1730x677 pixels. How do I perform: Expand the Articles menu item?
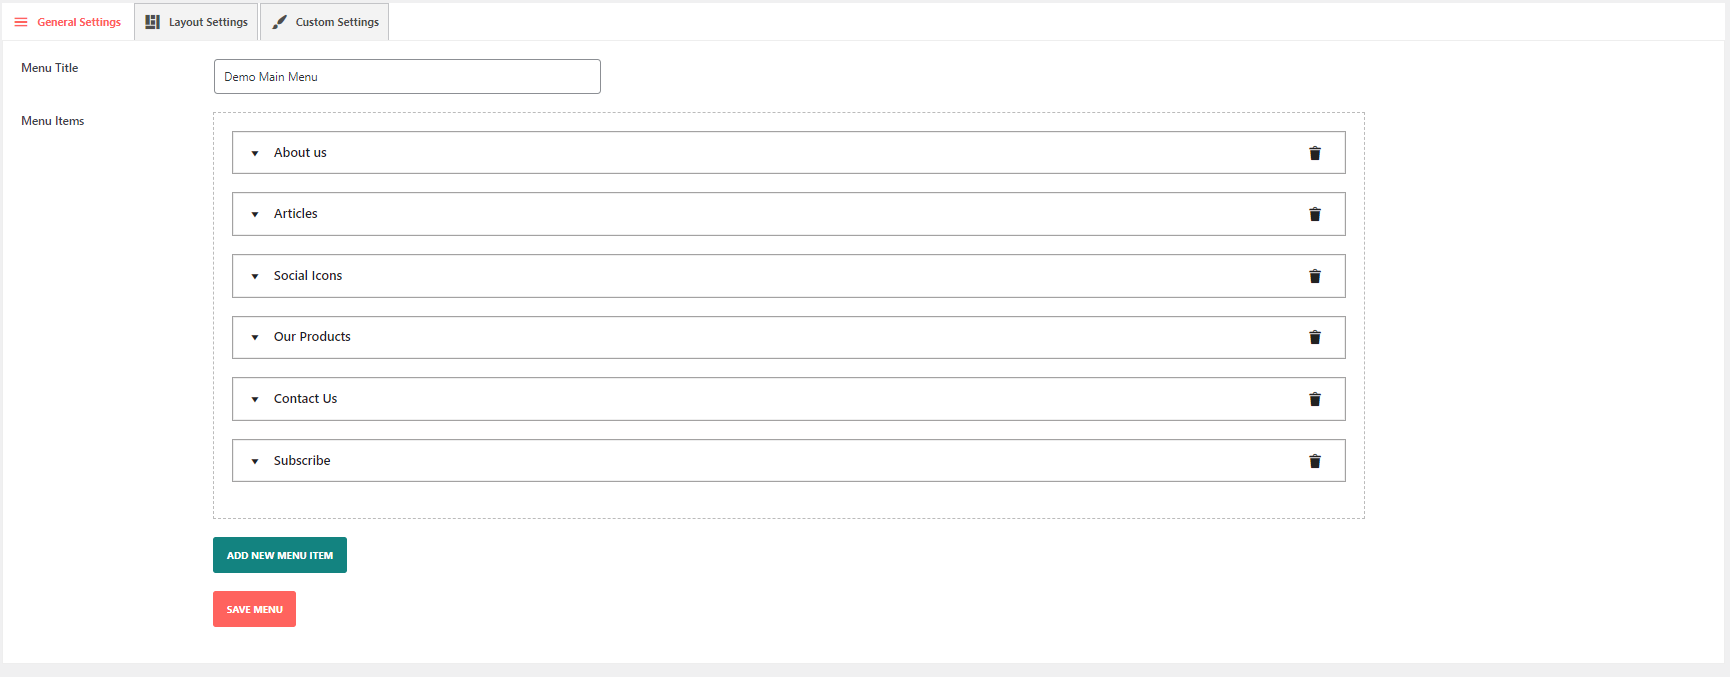click(x=254, y=214)
